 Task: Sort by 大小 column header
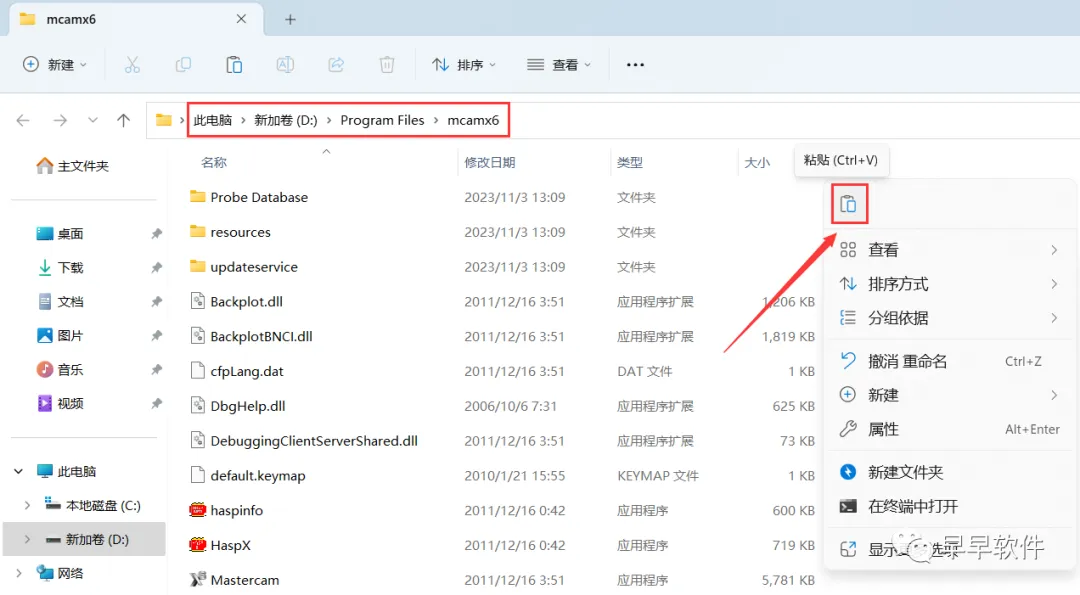click(757, 163)
